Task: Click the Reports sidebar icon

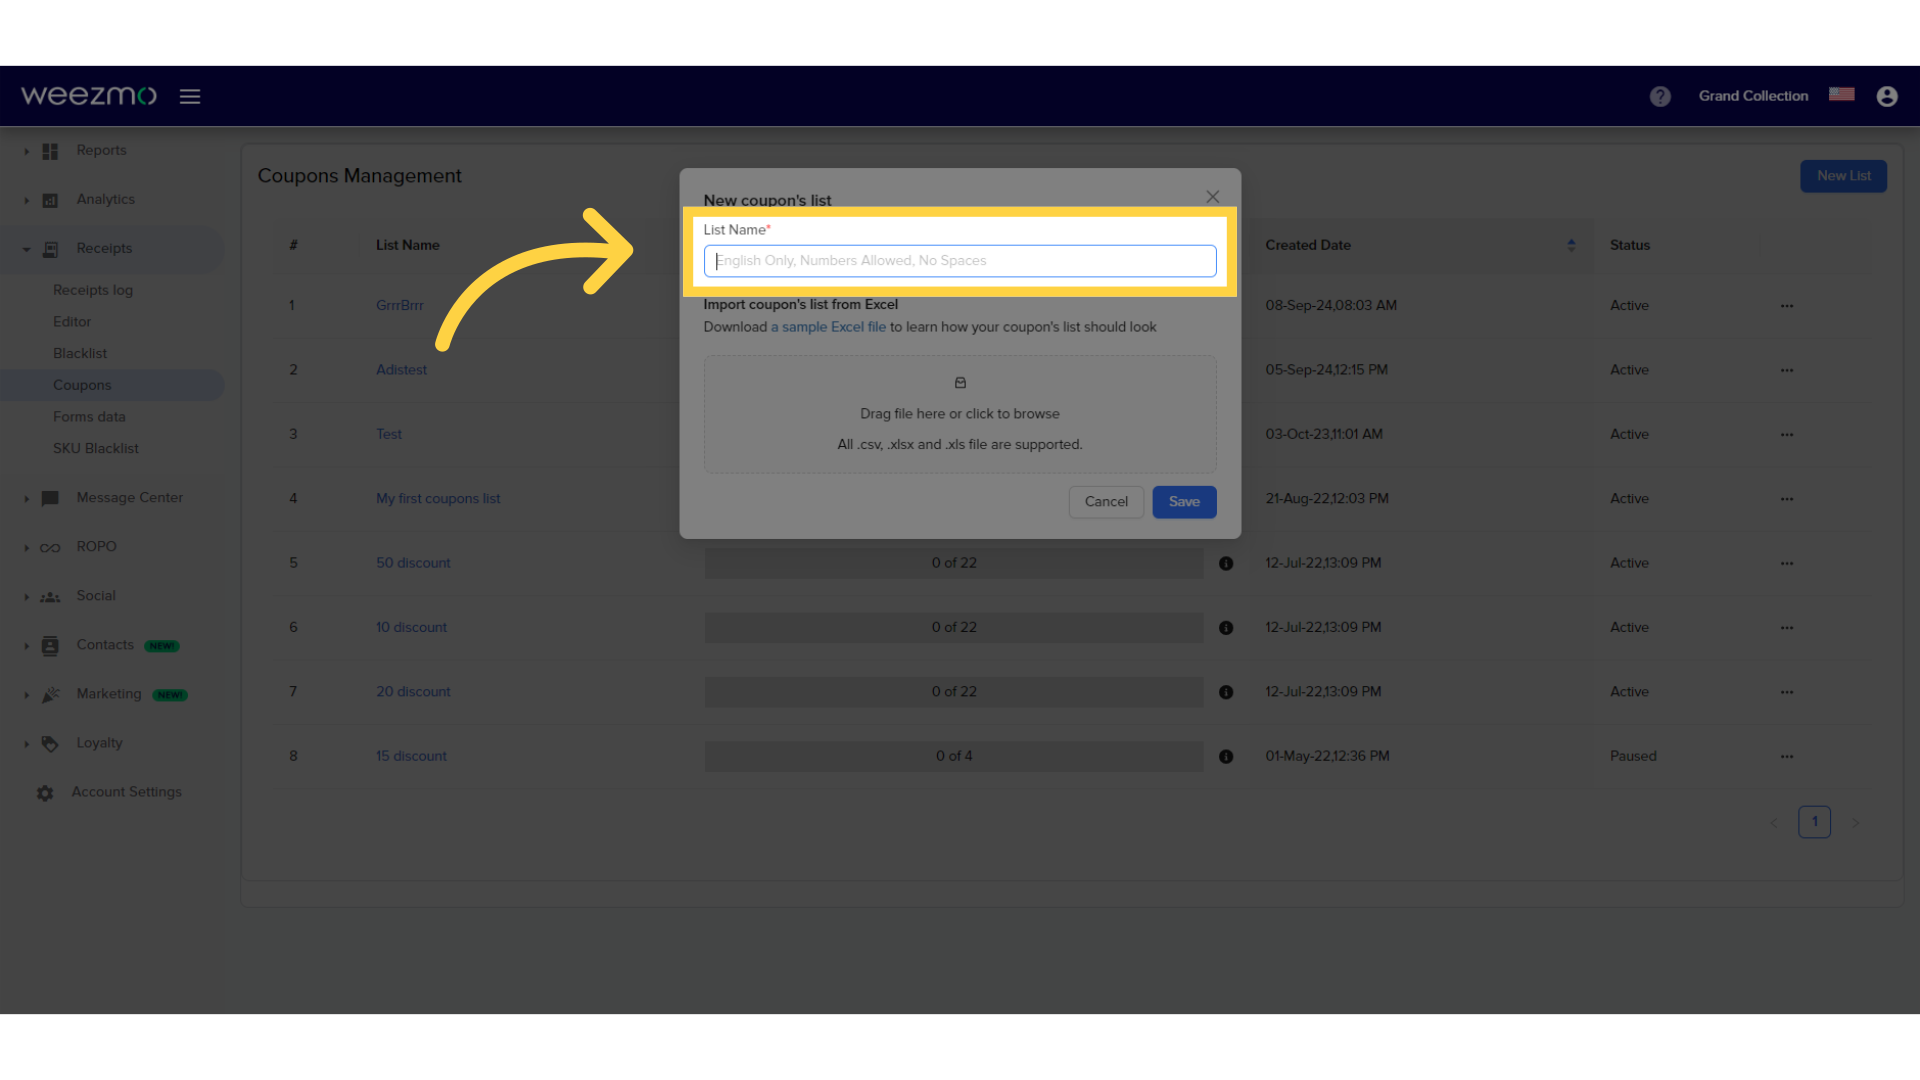Action: (50, 151)
